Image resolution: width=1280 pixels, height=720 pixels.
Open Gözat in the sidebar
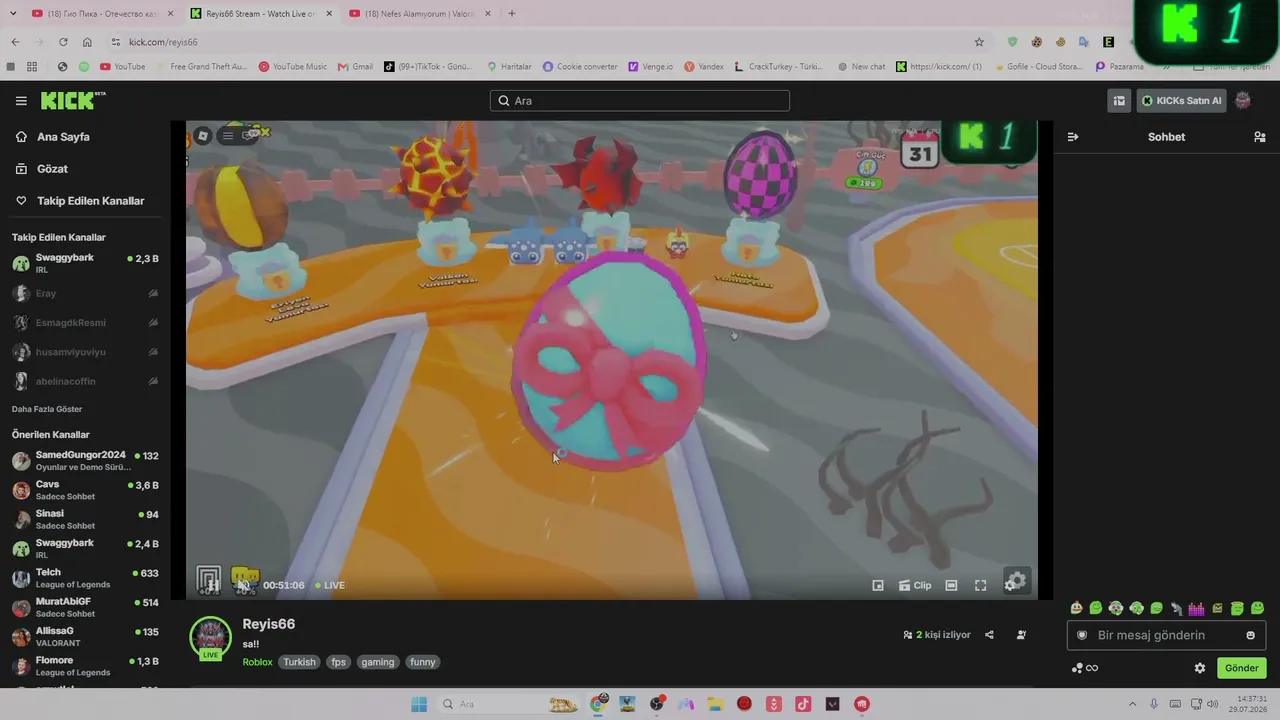52,169
